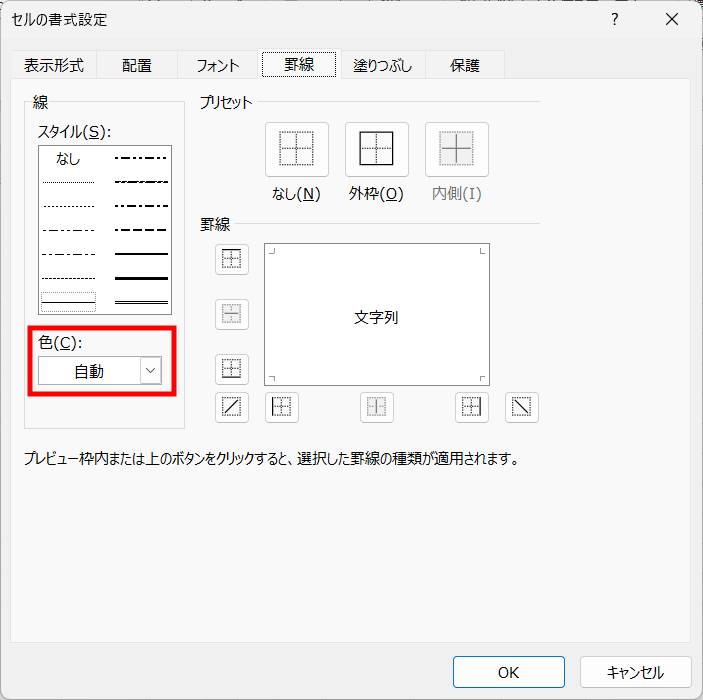This screenshot has width=703, height=700.
Task: Switch to the 保護 tab
Action: 465,65
